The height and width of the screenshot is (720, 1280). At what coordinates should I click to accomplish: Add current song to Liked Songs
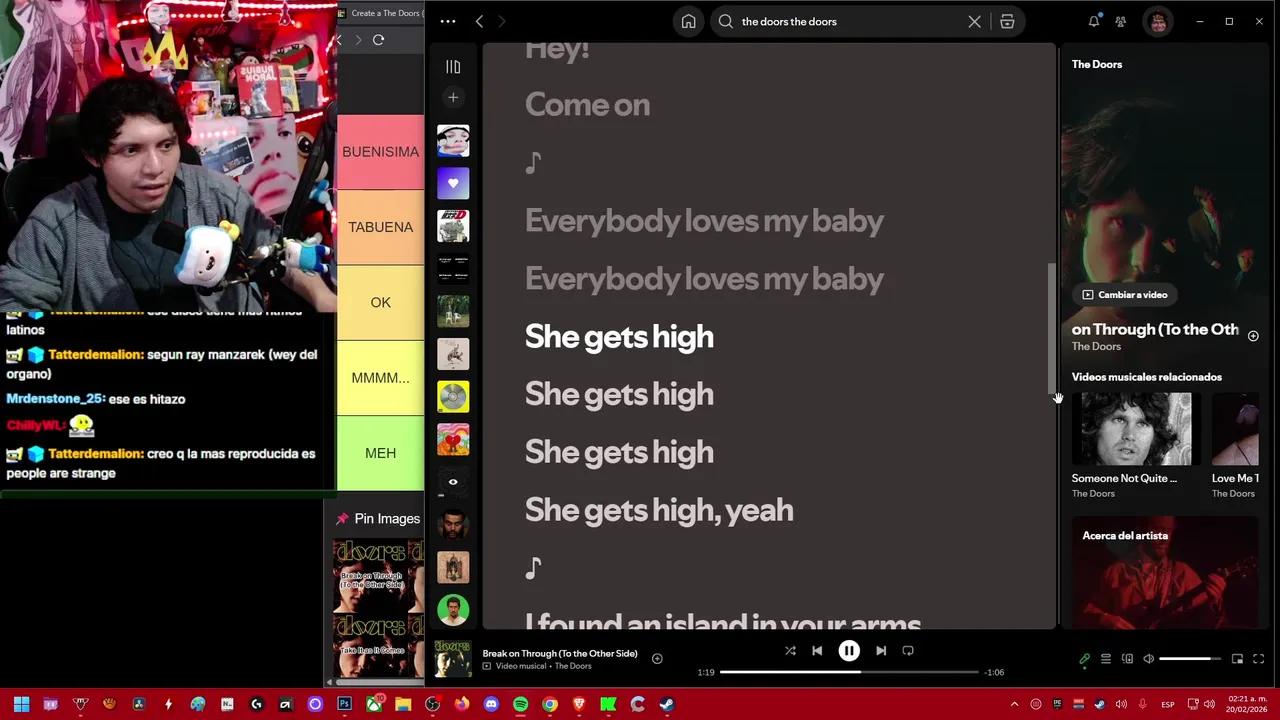[657, 658]
